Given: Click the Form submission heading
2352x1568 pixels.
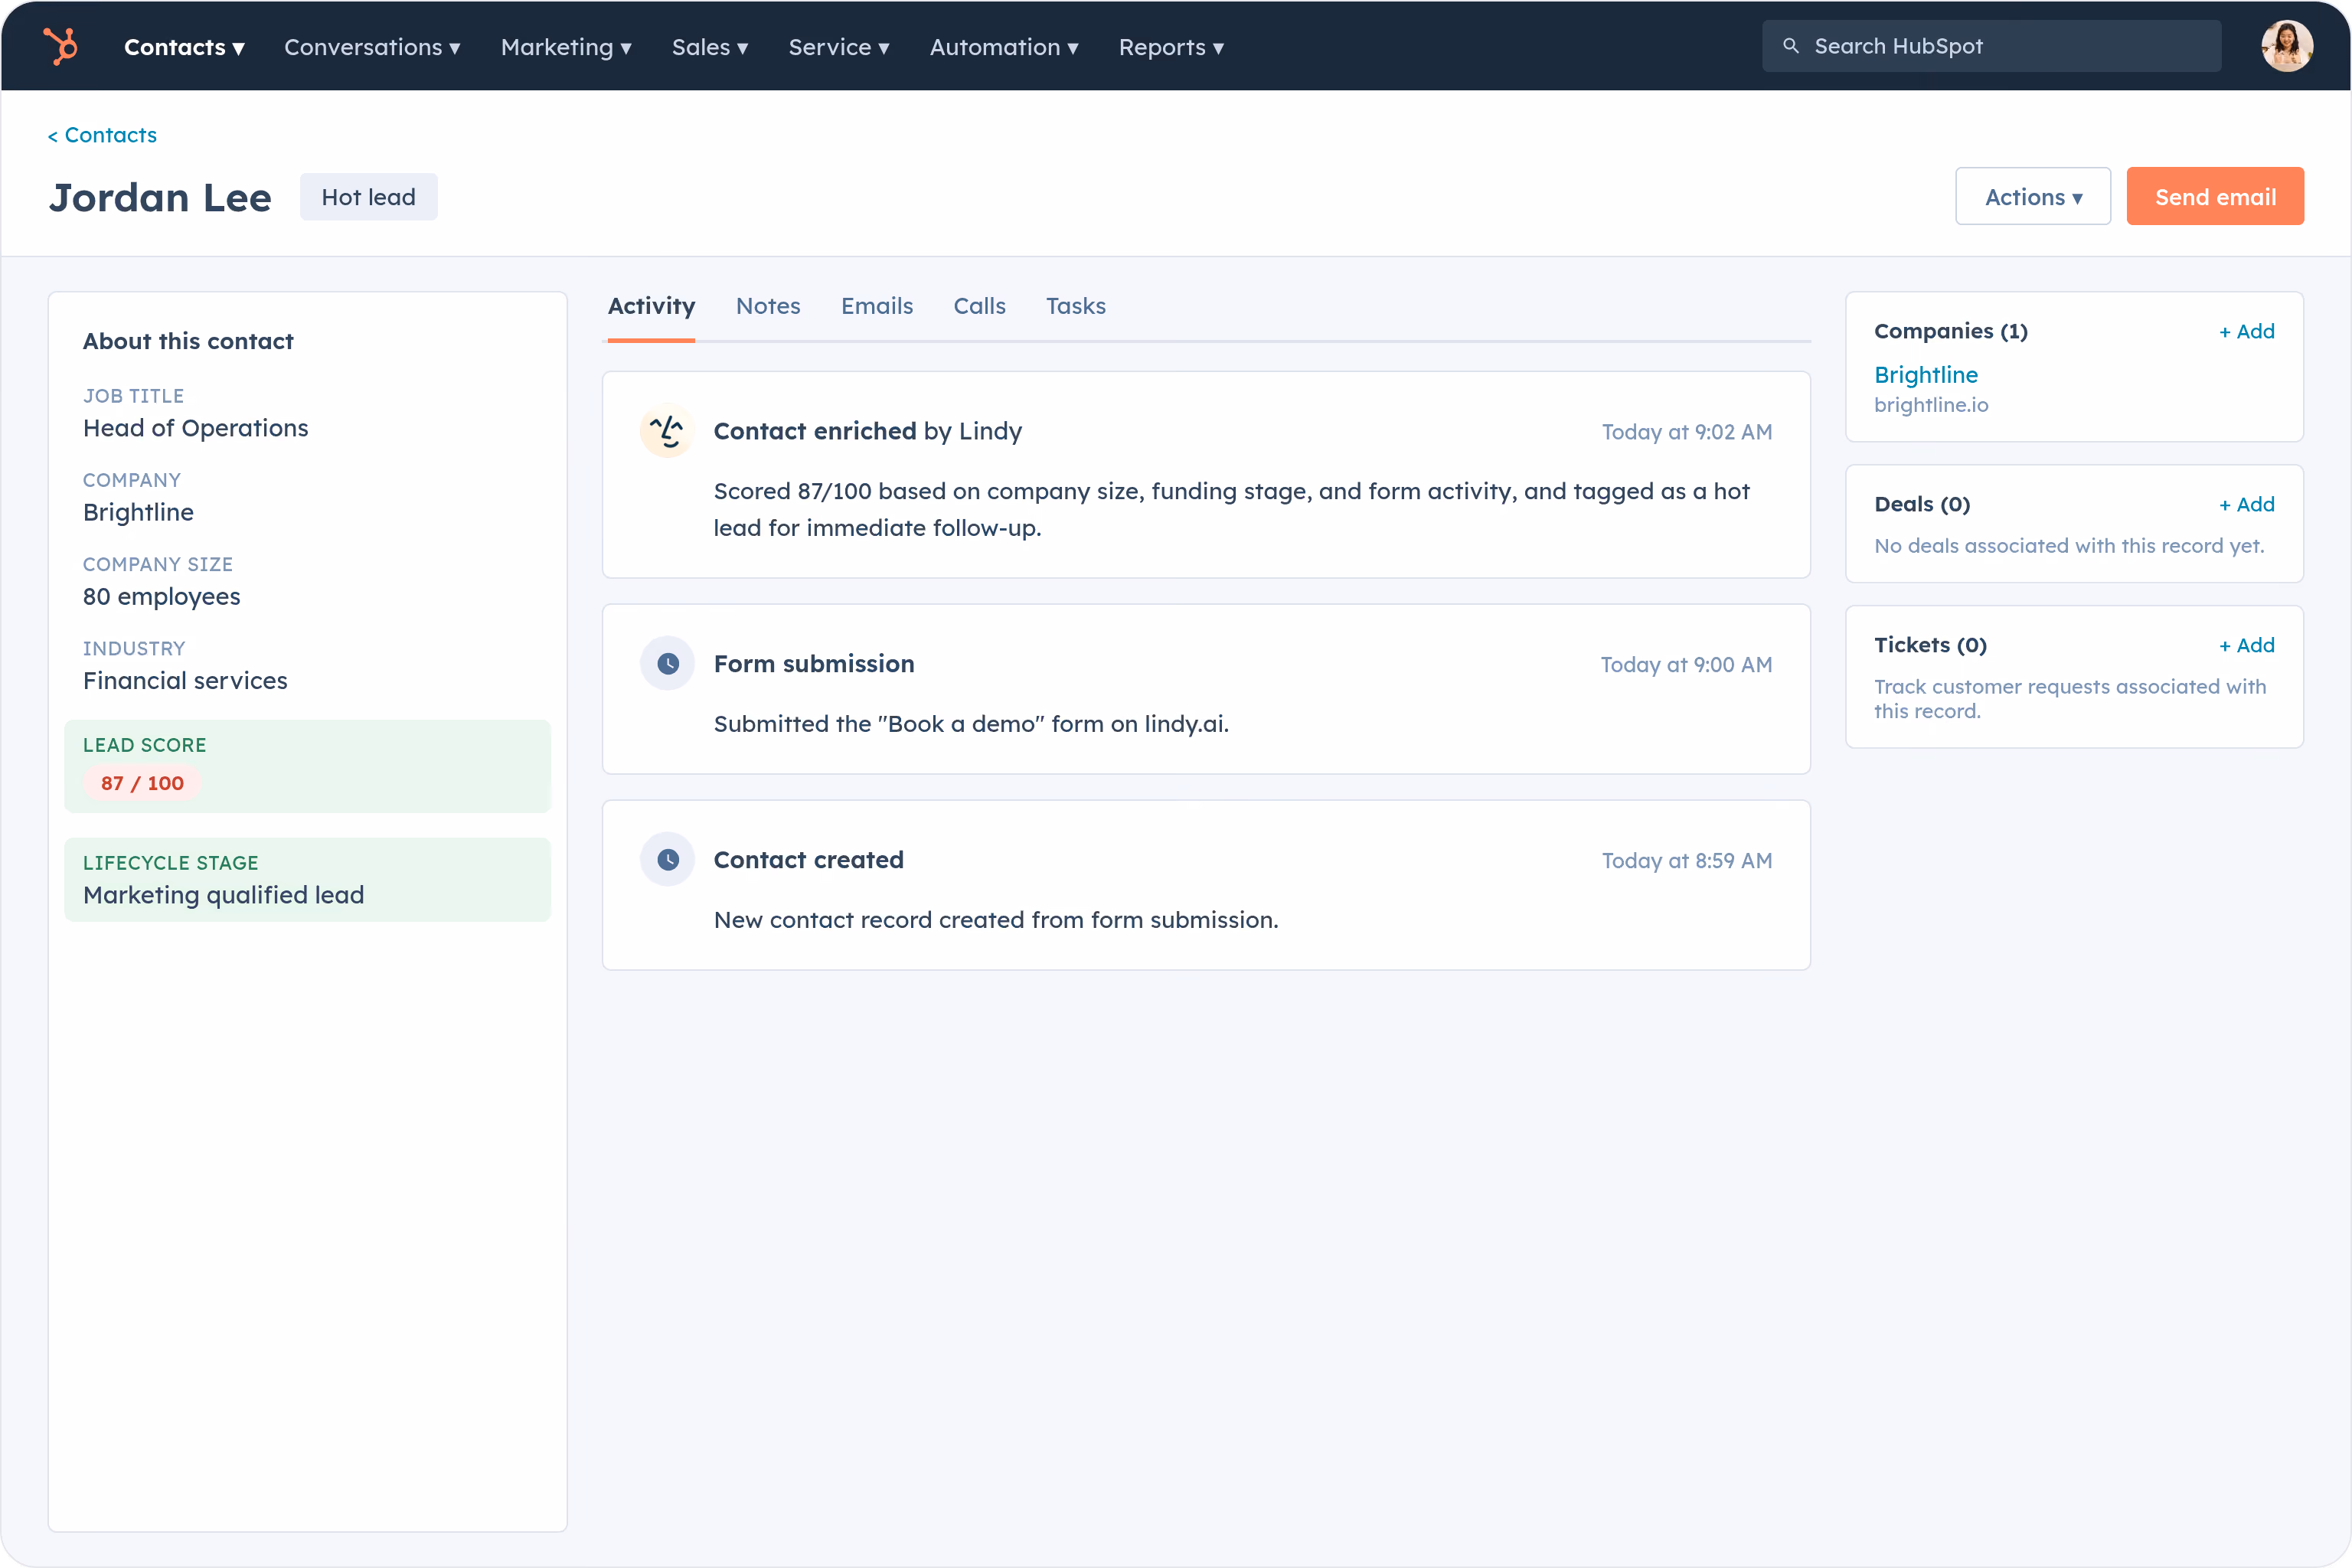Looking at the screenshot, I should 814,664.
